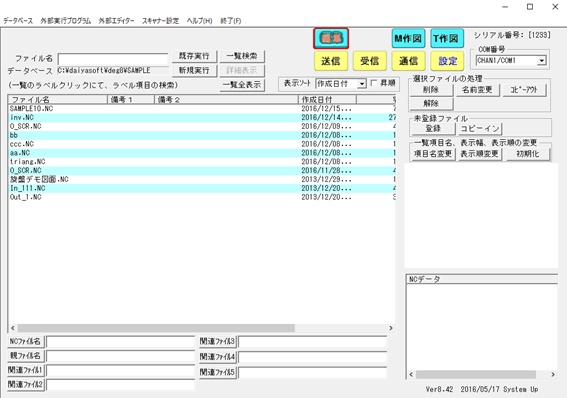The image size is (567, 398).
Task: Select the 旋盤デモ図面.NC file row
Action: tap(202, 179)
